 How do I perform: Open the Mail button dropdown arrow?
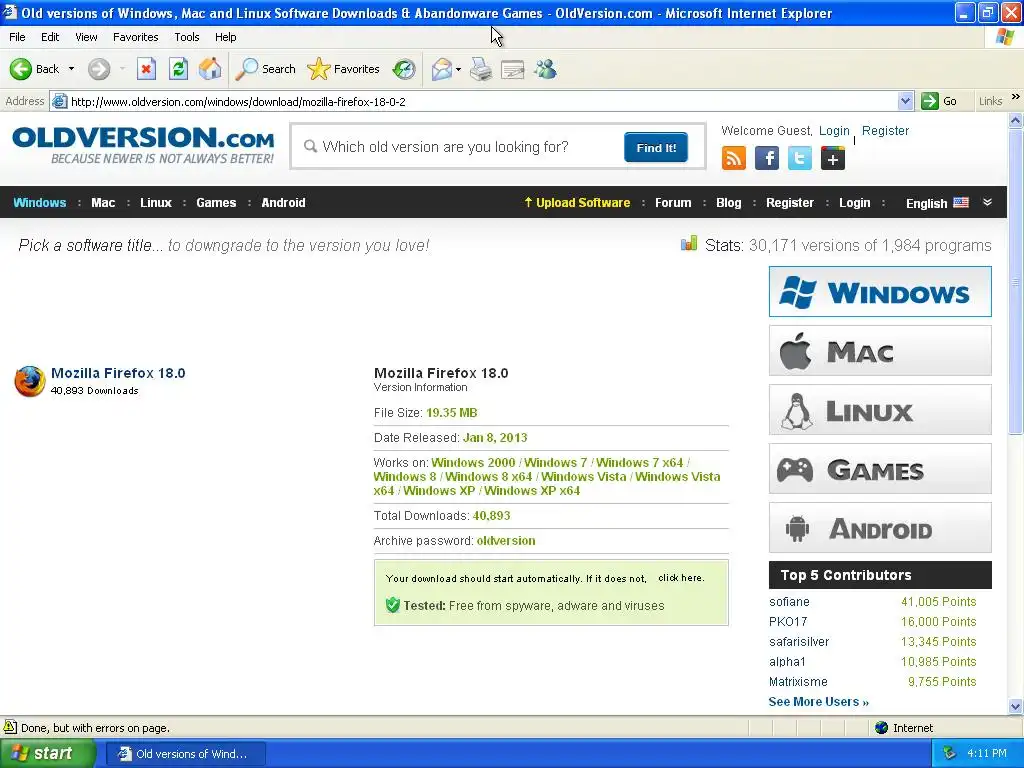pos(458,69)
